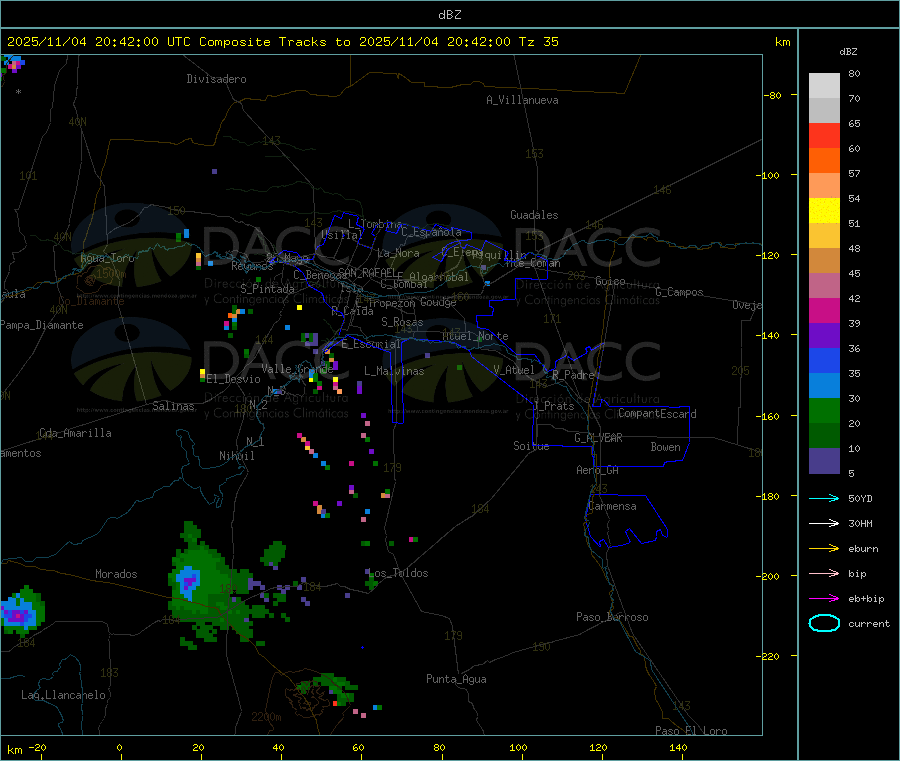The width and height of the screenshot is (900, 761).
Task: Click the 'Aero_GA' place label
Action: (x=597, y=470)
